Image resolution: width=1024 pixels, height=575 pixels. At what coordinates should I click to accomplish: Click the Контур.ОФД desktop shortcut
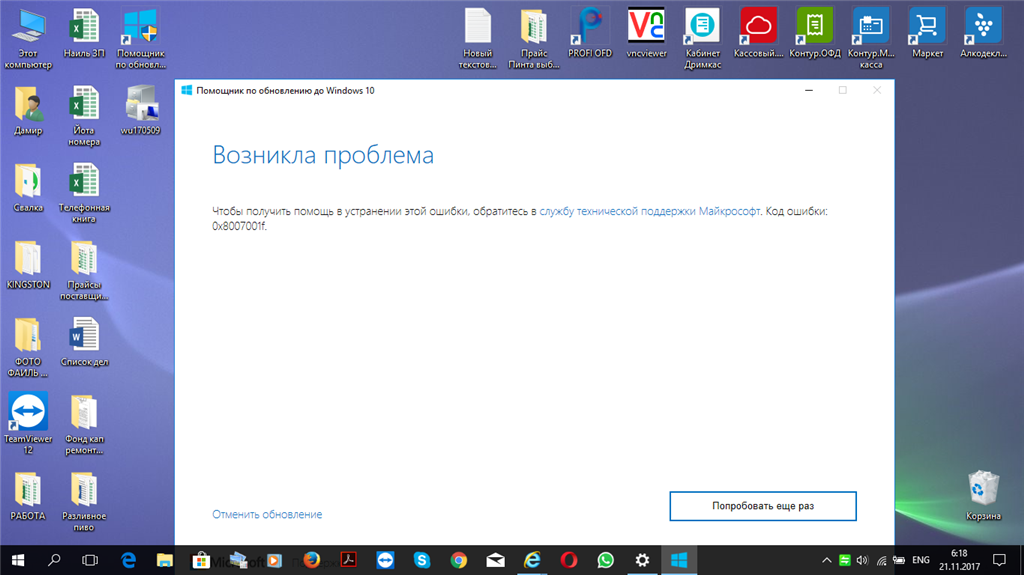814,33
